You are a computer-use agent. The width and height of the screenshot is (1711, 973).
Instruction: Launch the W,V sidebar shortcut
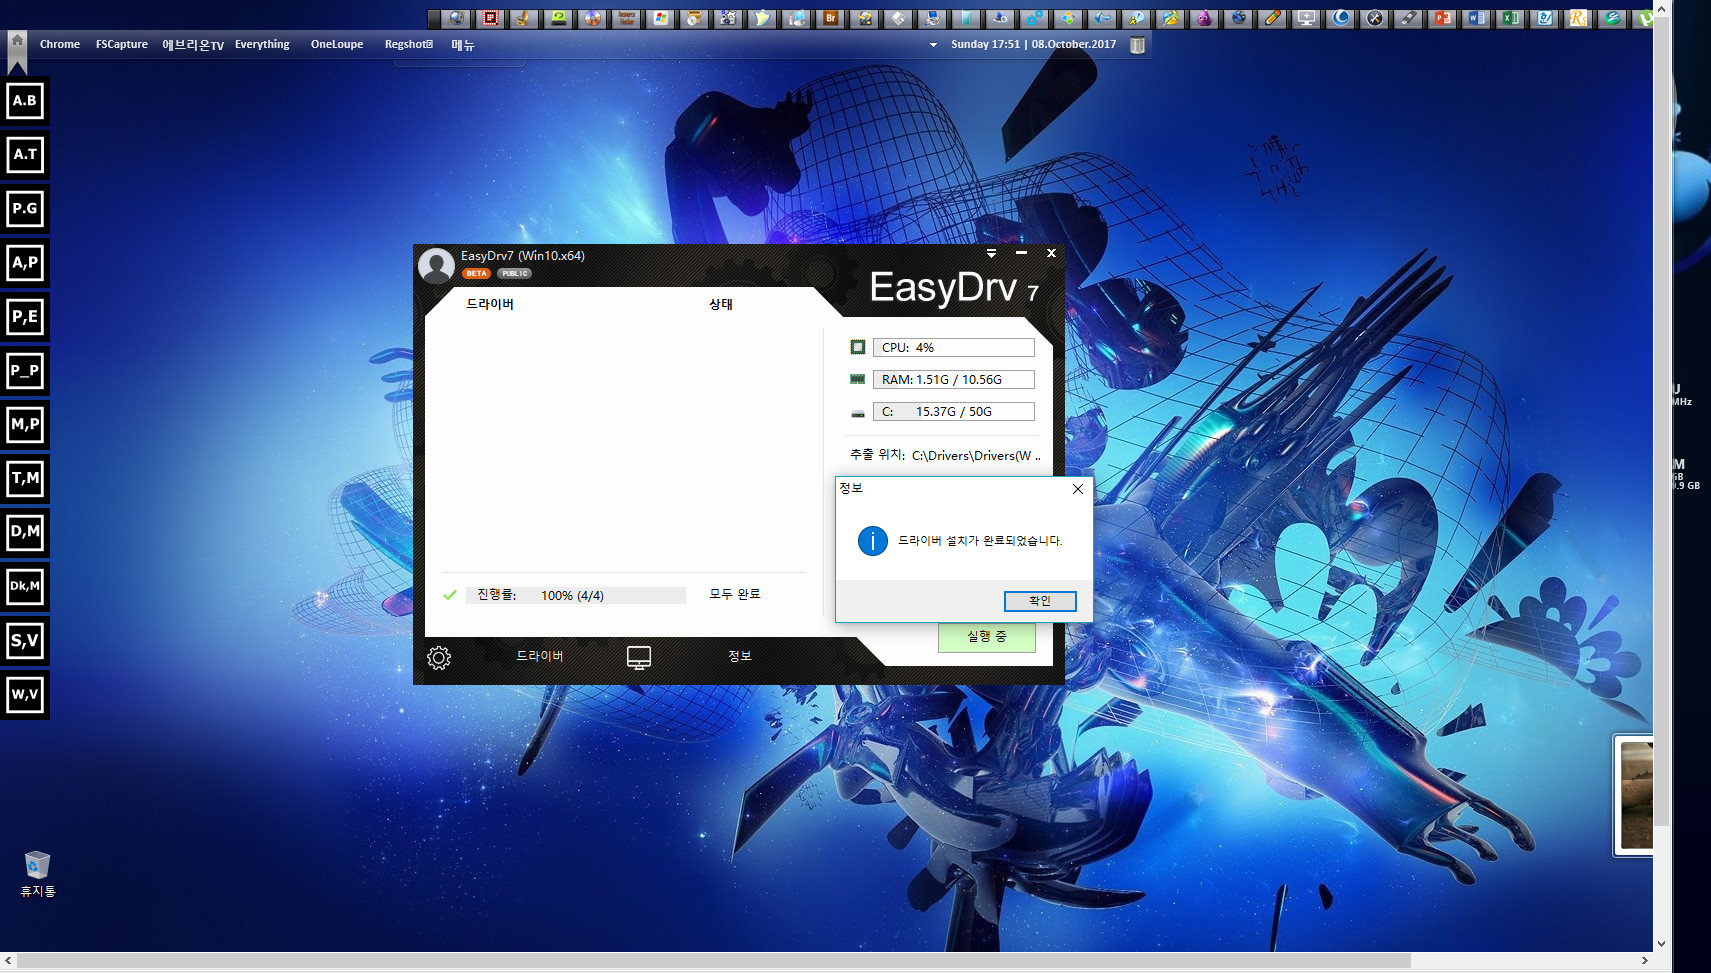[x=25, y=694]
